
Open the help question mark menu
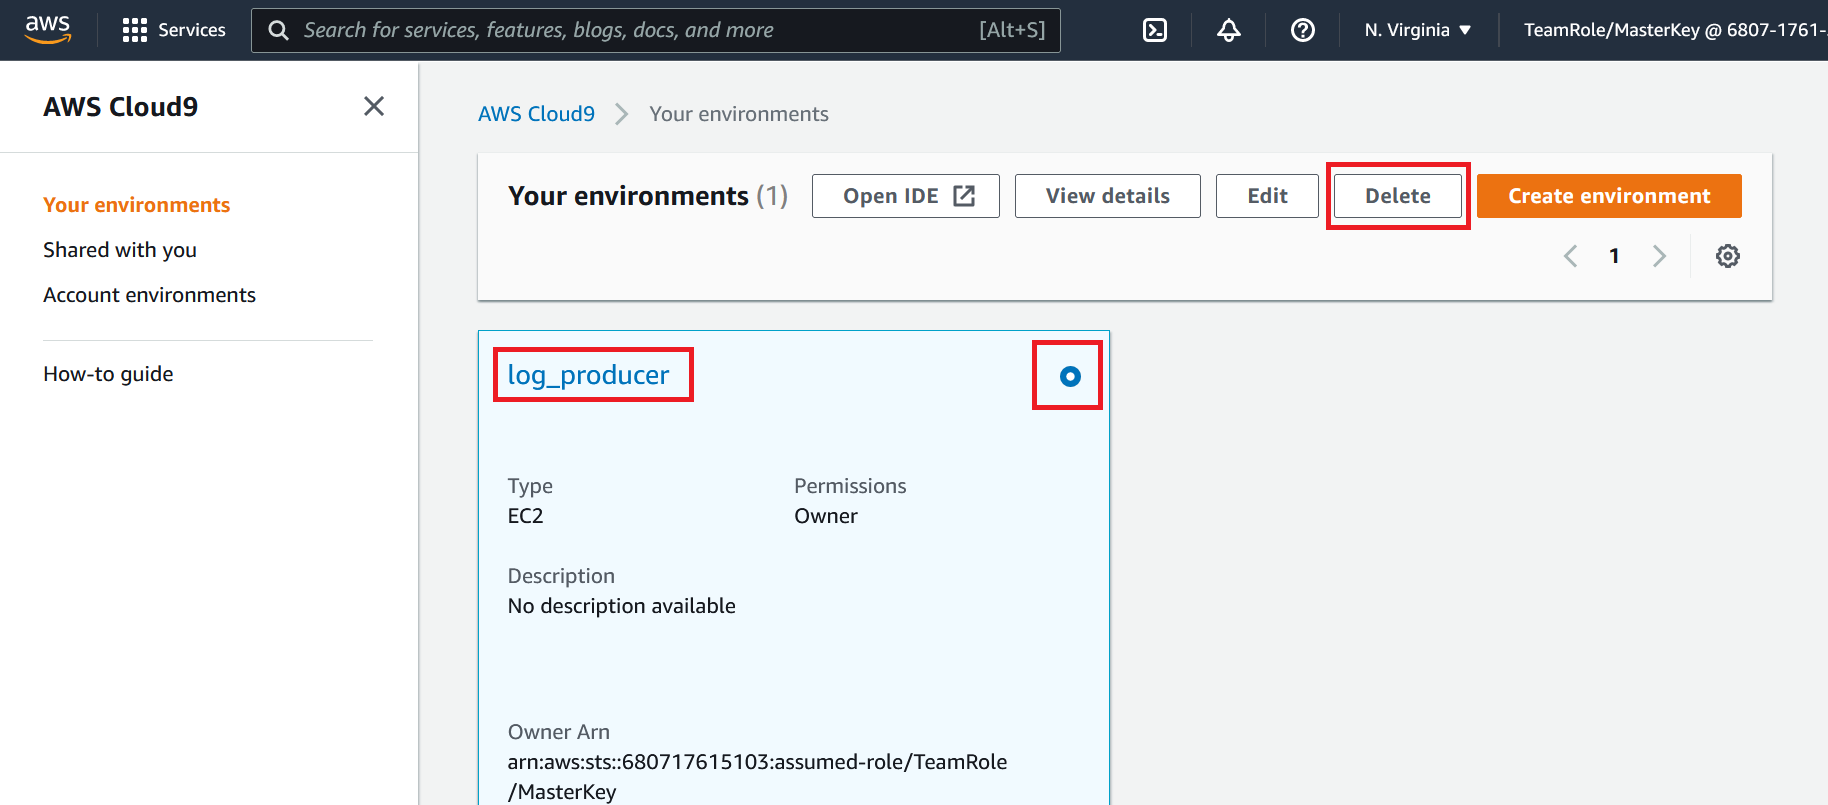coord(1303,30)
